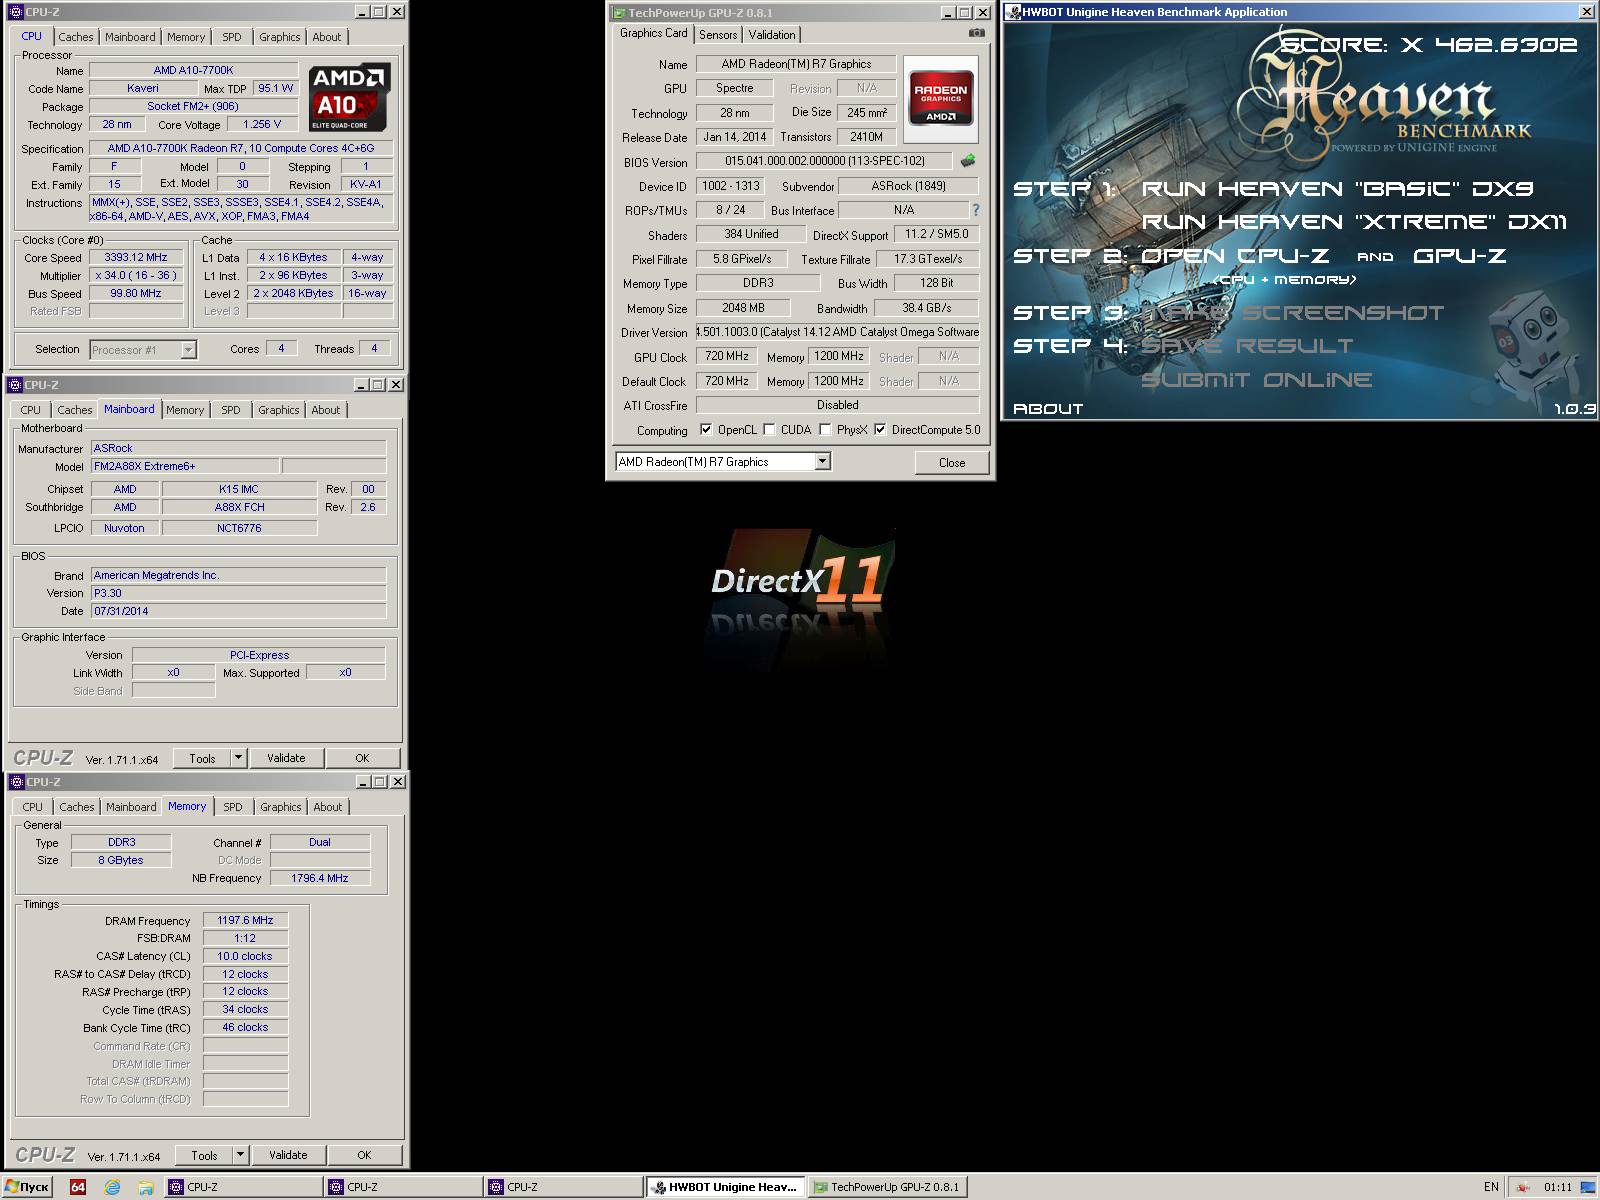Viewport: 1600px width, 1200px height.
Task: Select Mainboard tab in bottom CPU-Z window
Action: (x=131, y=807)
